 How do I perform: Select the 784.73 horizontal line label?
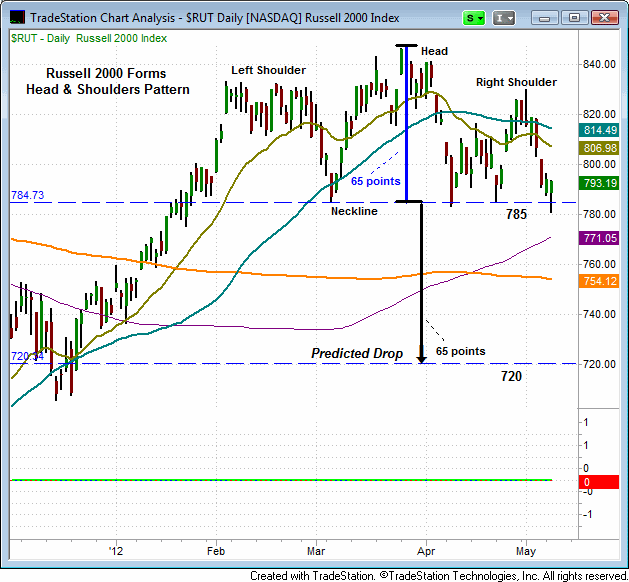(28, 195)
